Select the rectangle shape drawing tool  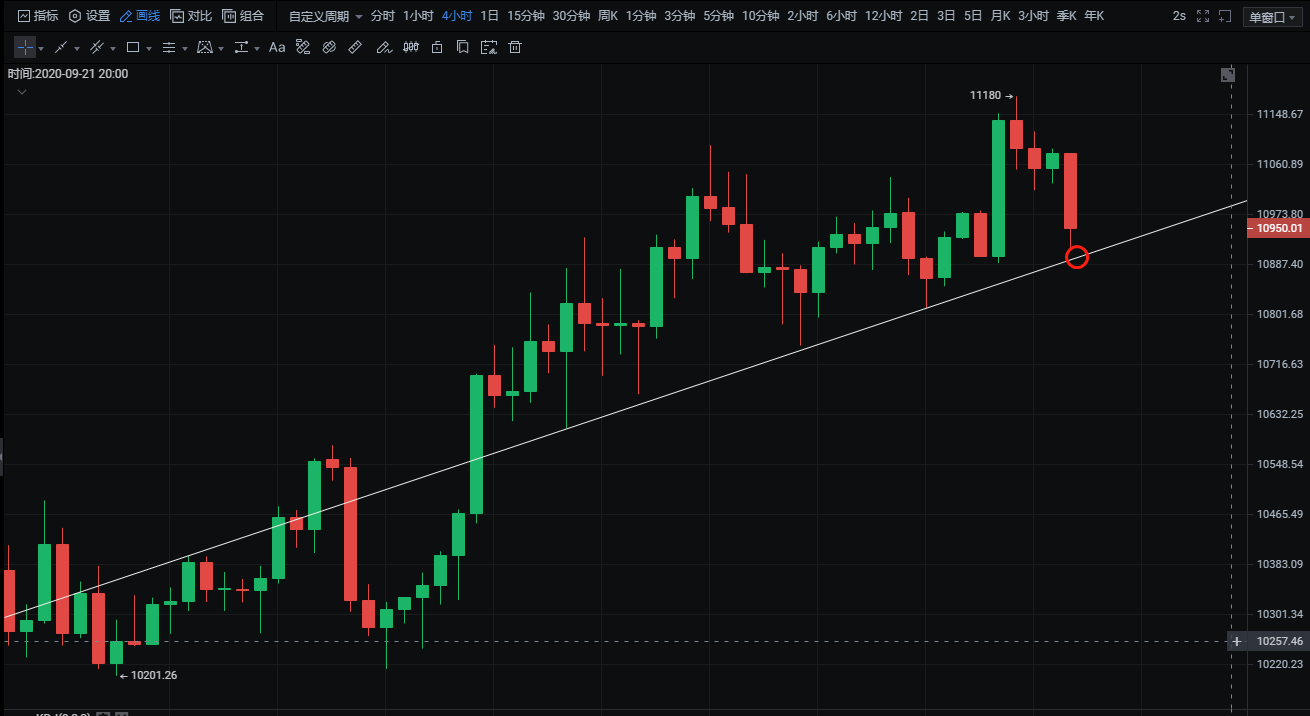133,47
